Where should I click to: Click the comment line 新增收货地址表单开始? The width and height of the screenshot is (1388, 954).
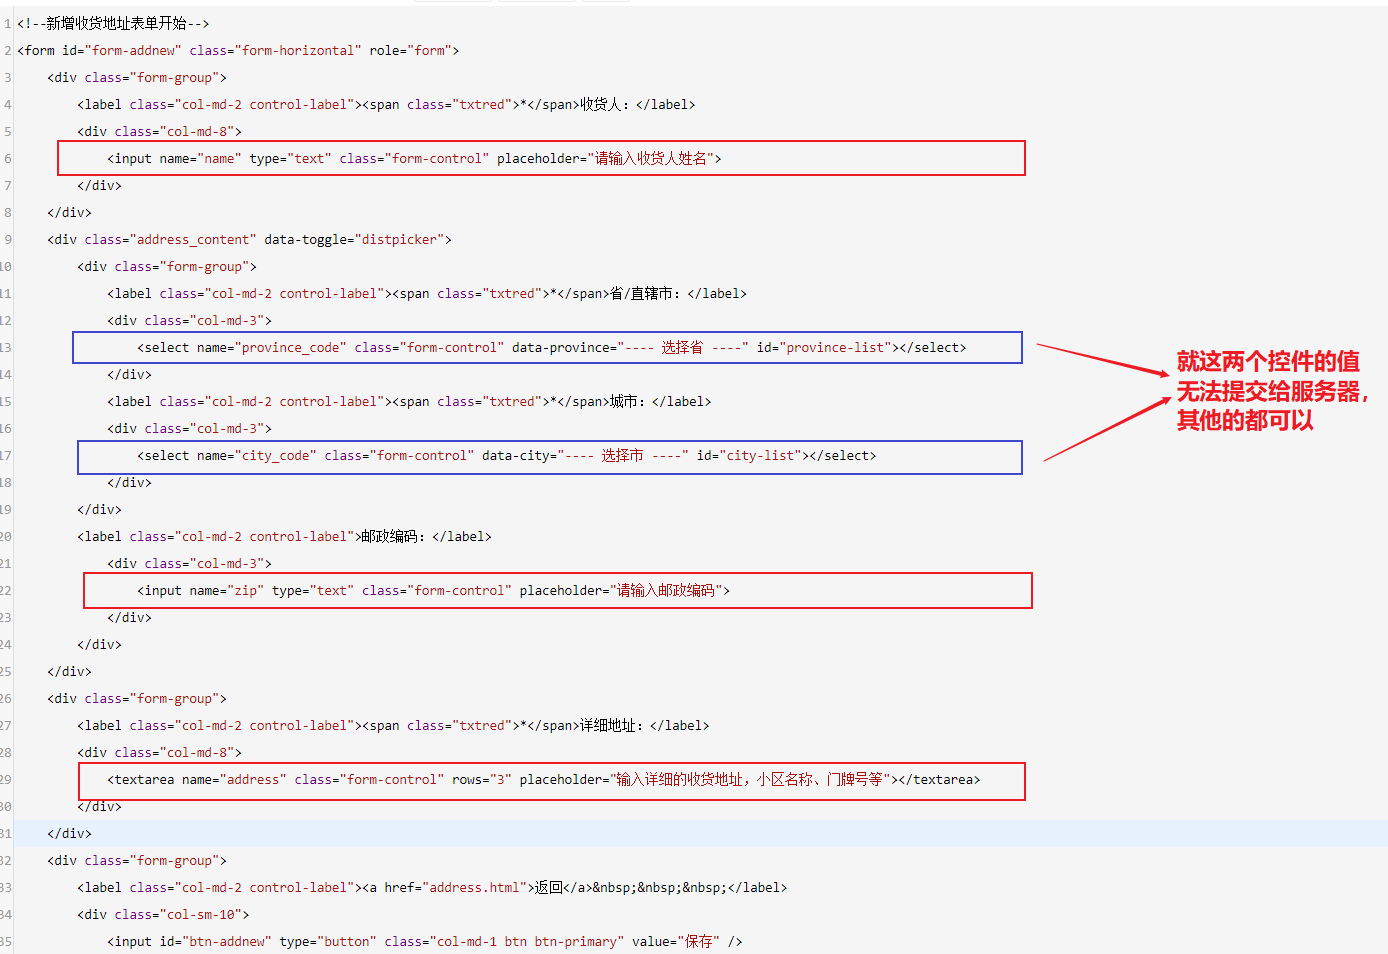point(113,23)
